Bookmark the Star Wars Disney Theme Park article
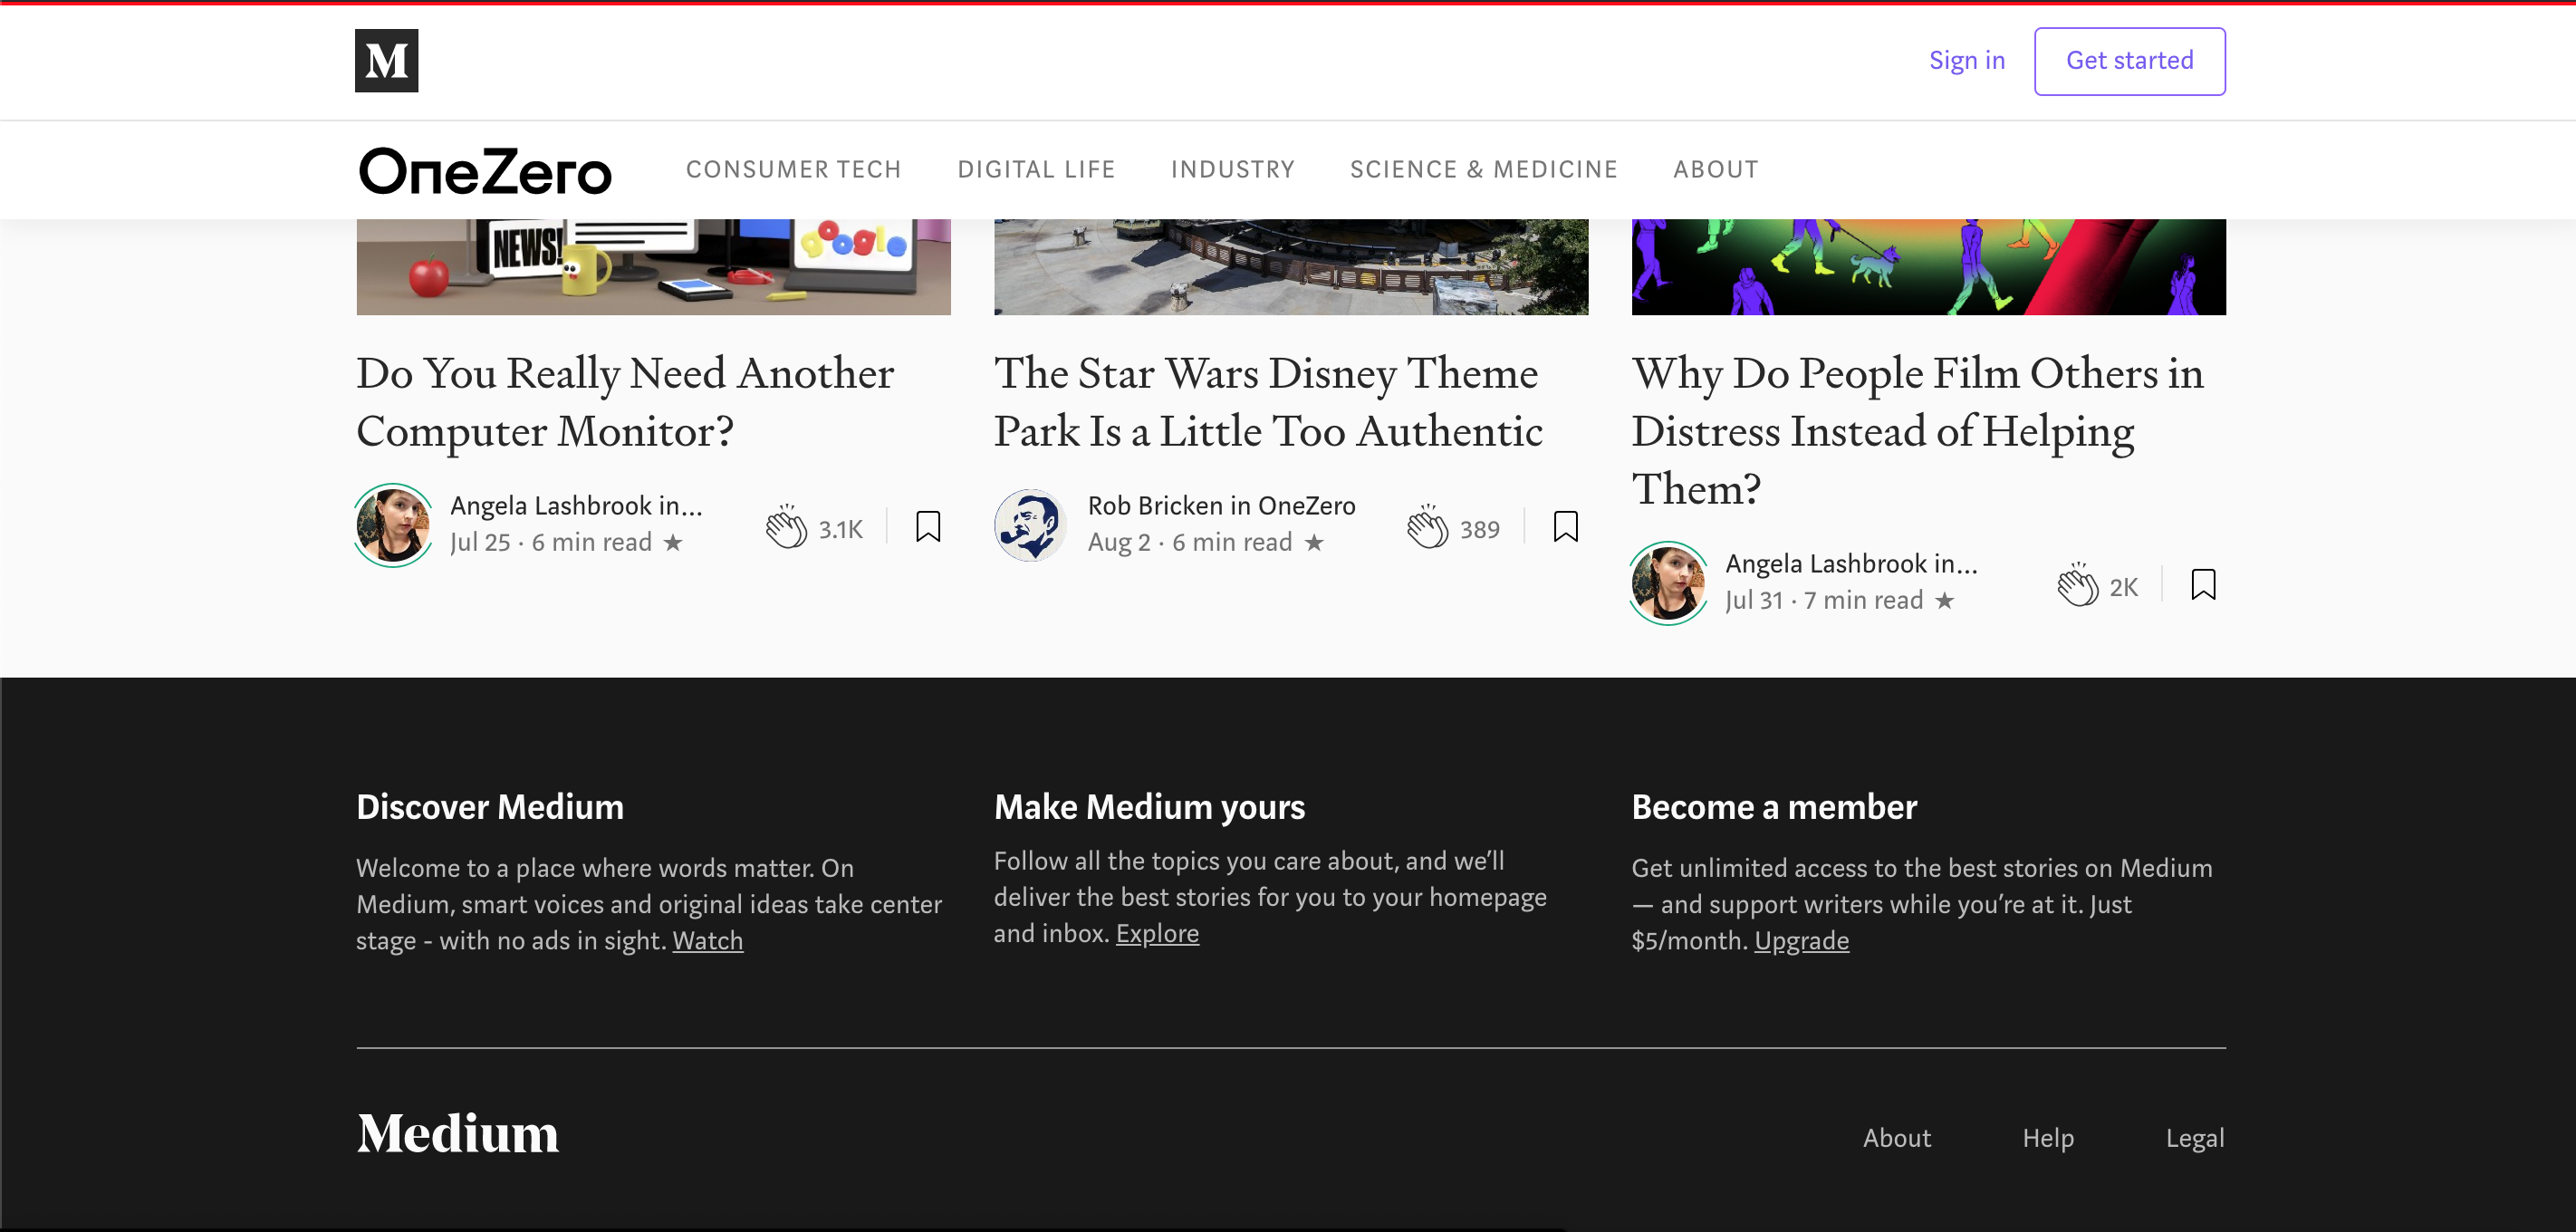This screenshot has height=1232, width=2576. [x=1565, y=526]
